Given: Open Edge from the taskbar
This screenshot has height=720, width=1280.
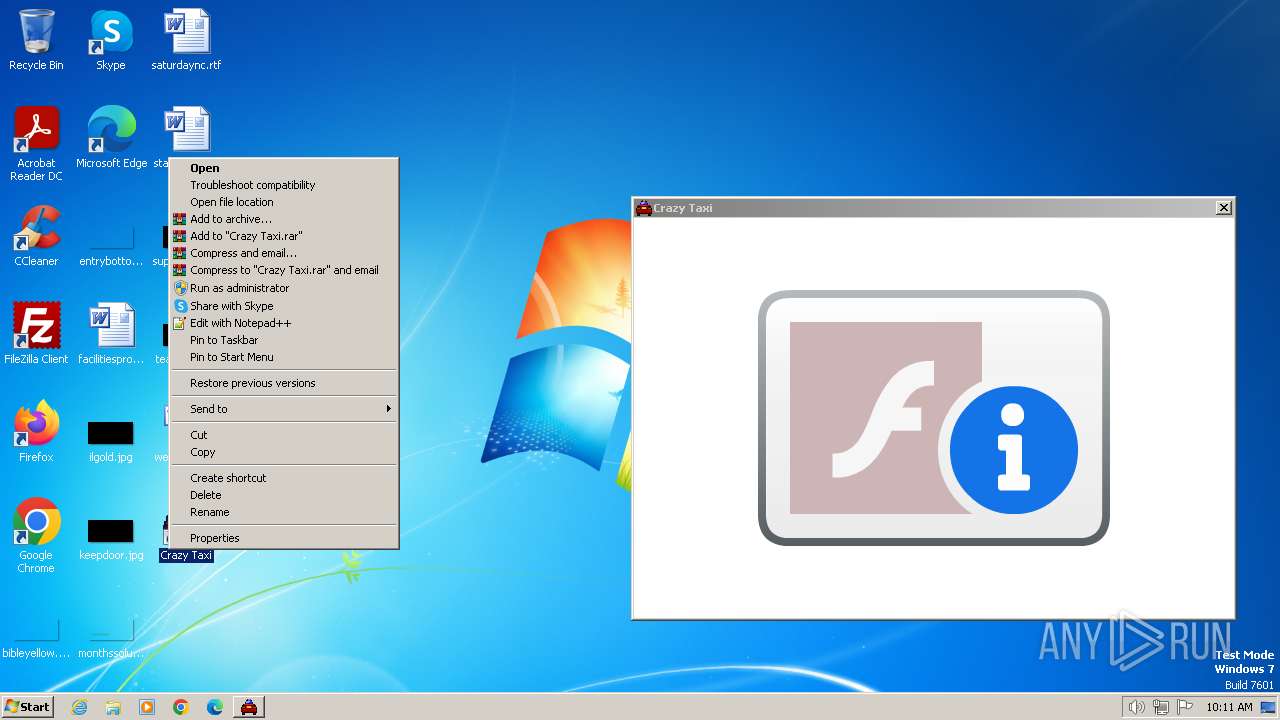Looking at the screenshot, I should point(215,707).
